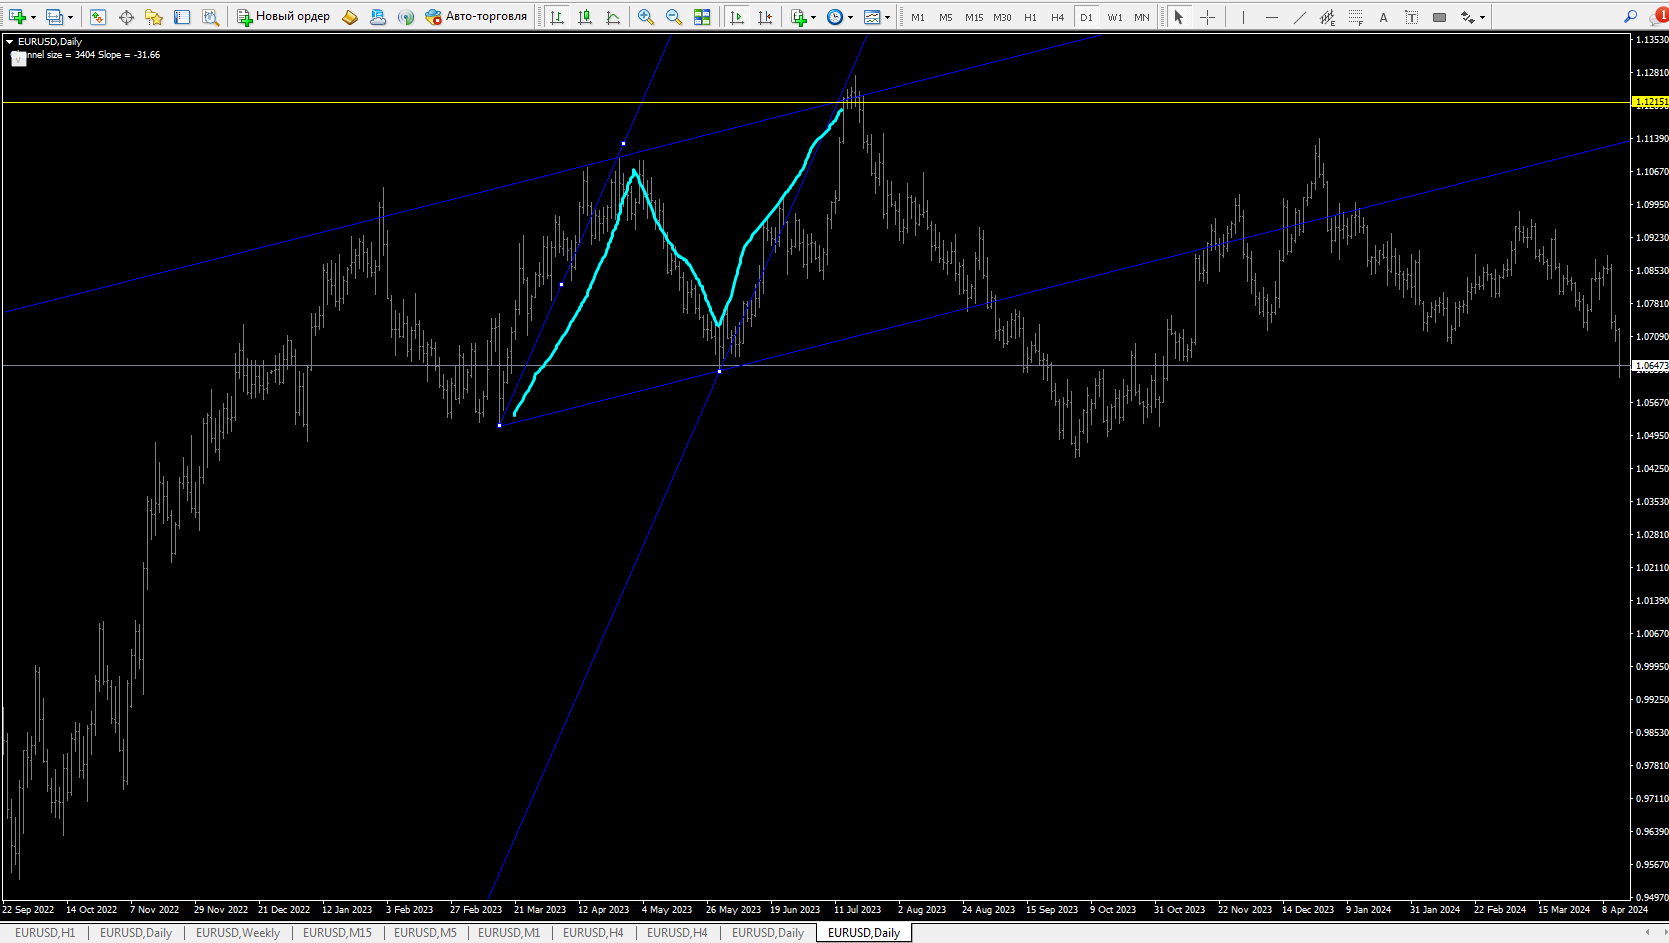Switch to the EURUSD,H1 chart tab
Viewport: 1669px width, 943px height.
click(45, 933)
